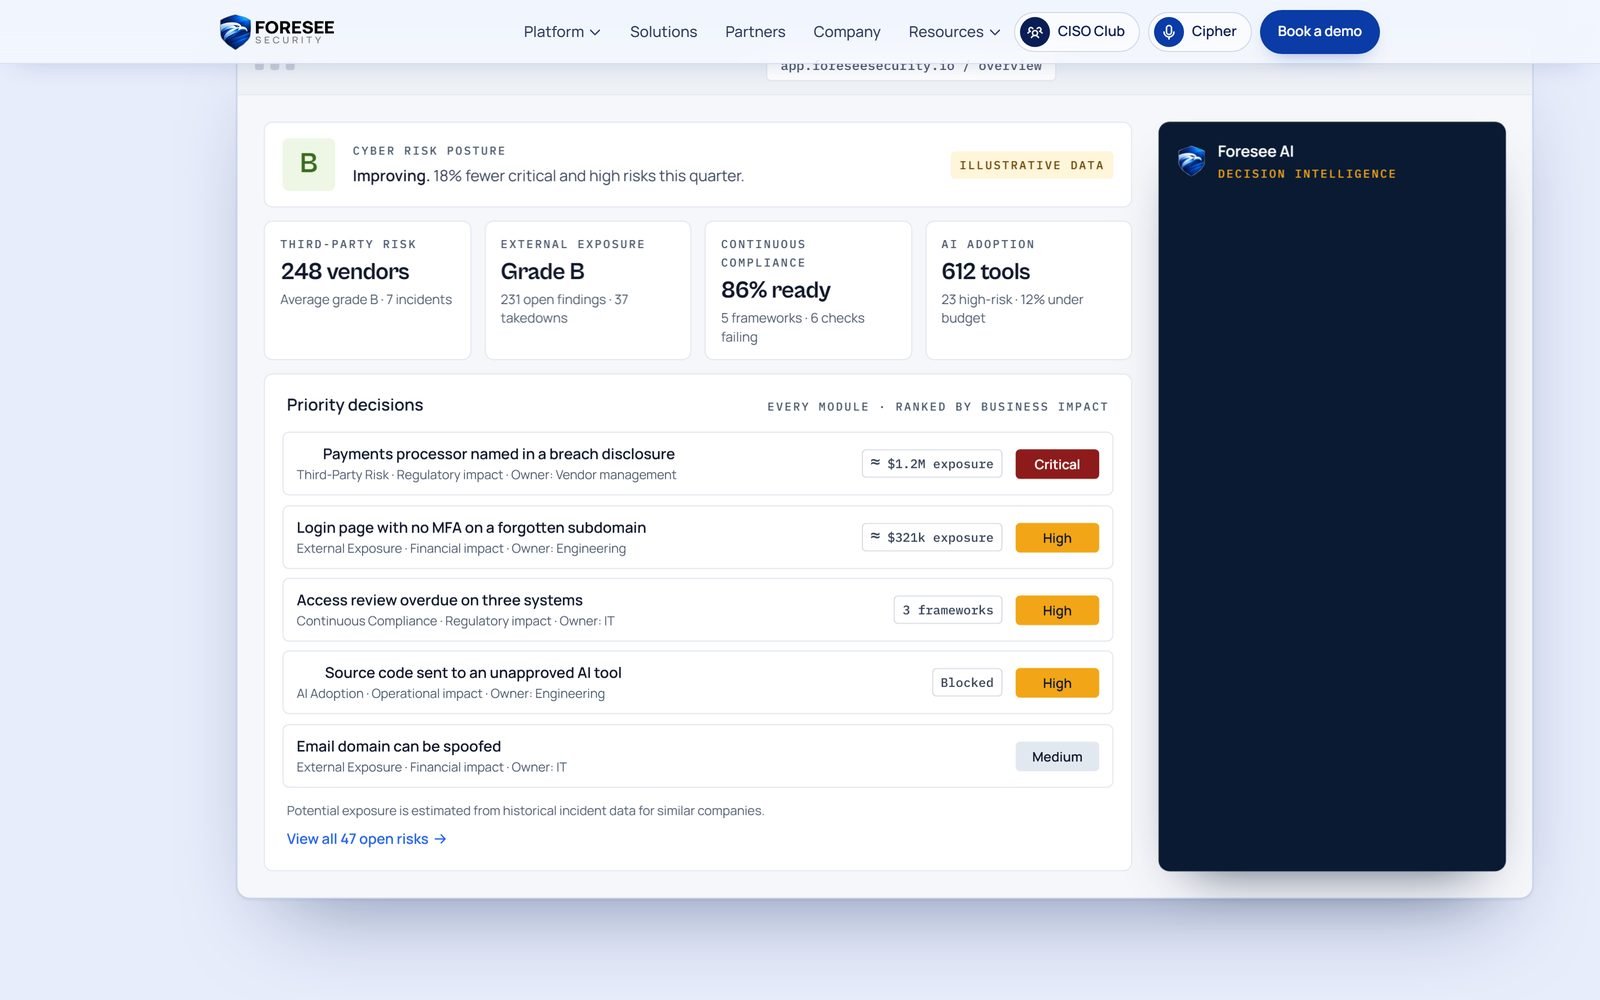
Task: Open the Payments processor breach disclosure row
Action: tap(697, 464)
